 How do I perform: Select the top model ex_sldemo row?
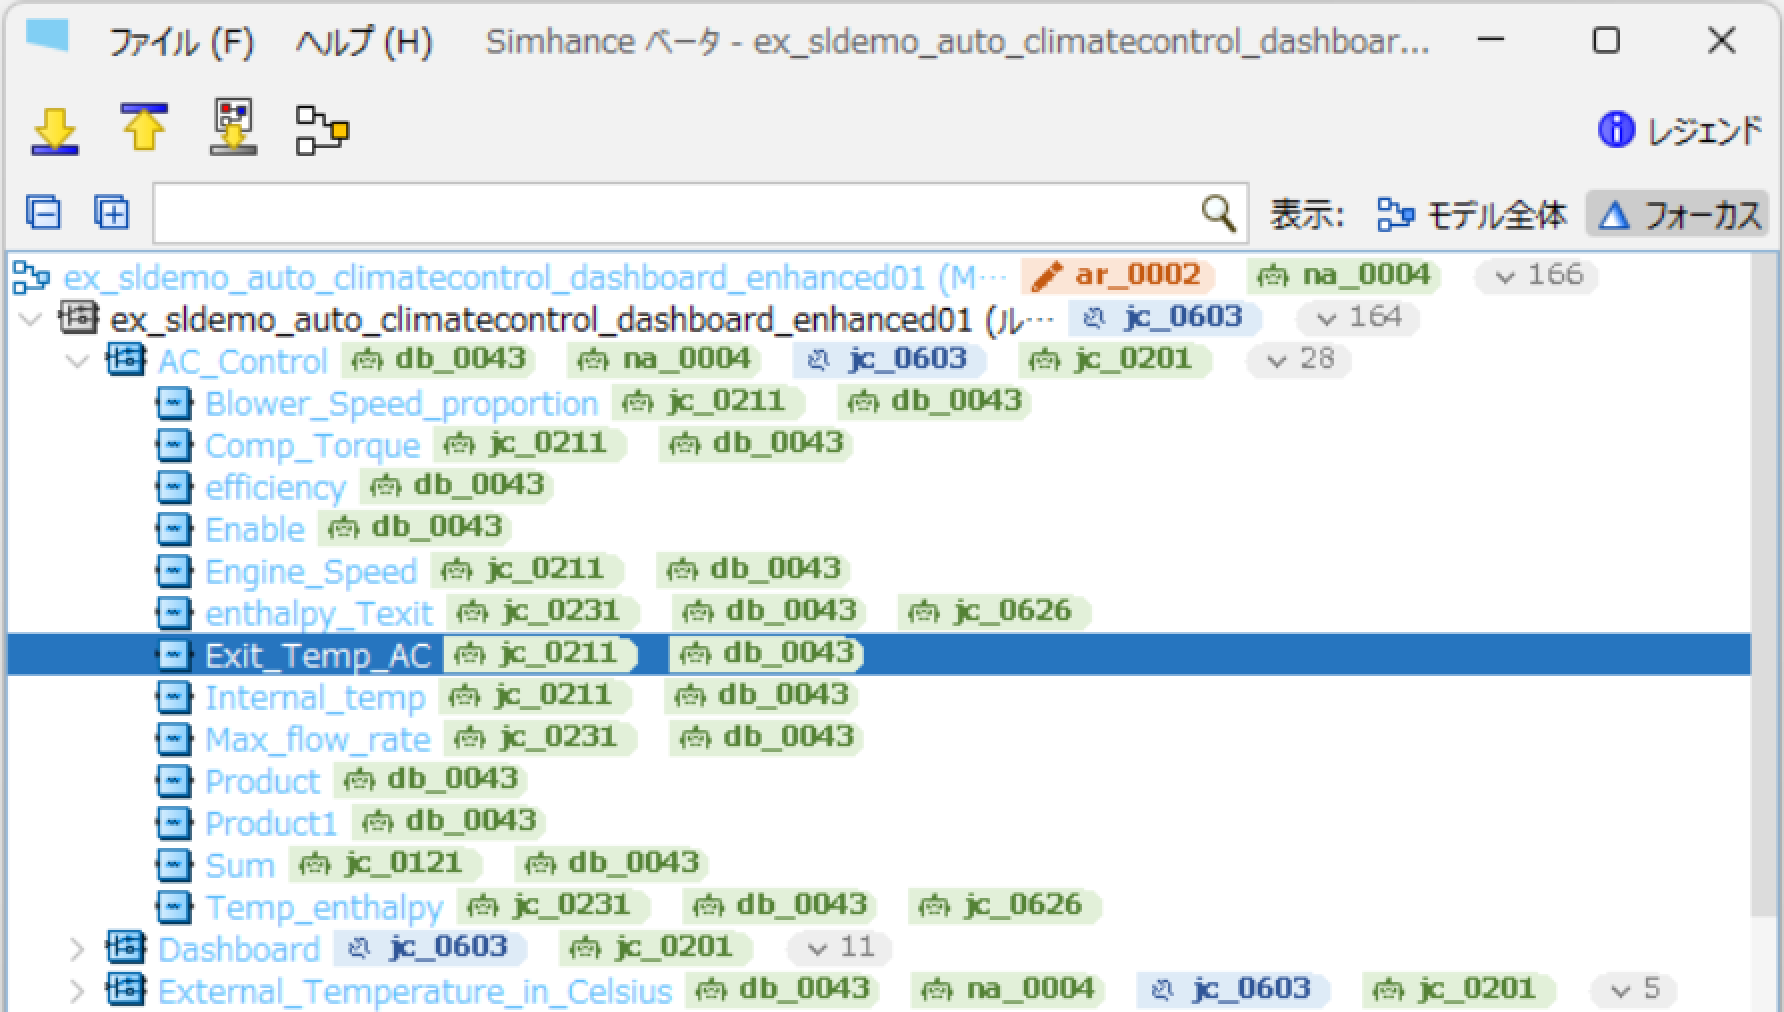tap(535, 277)
